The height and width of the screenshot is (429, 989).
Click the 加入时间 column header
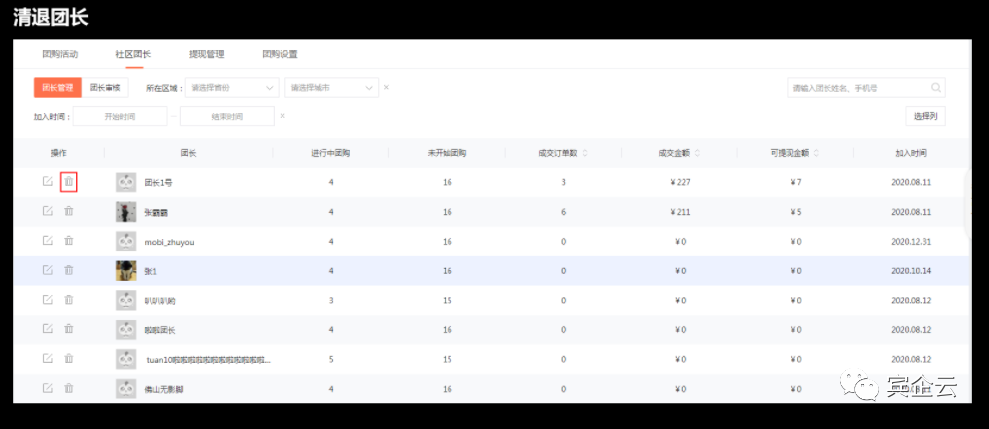911,153
